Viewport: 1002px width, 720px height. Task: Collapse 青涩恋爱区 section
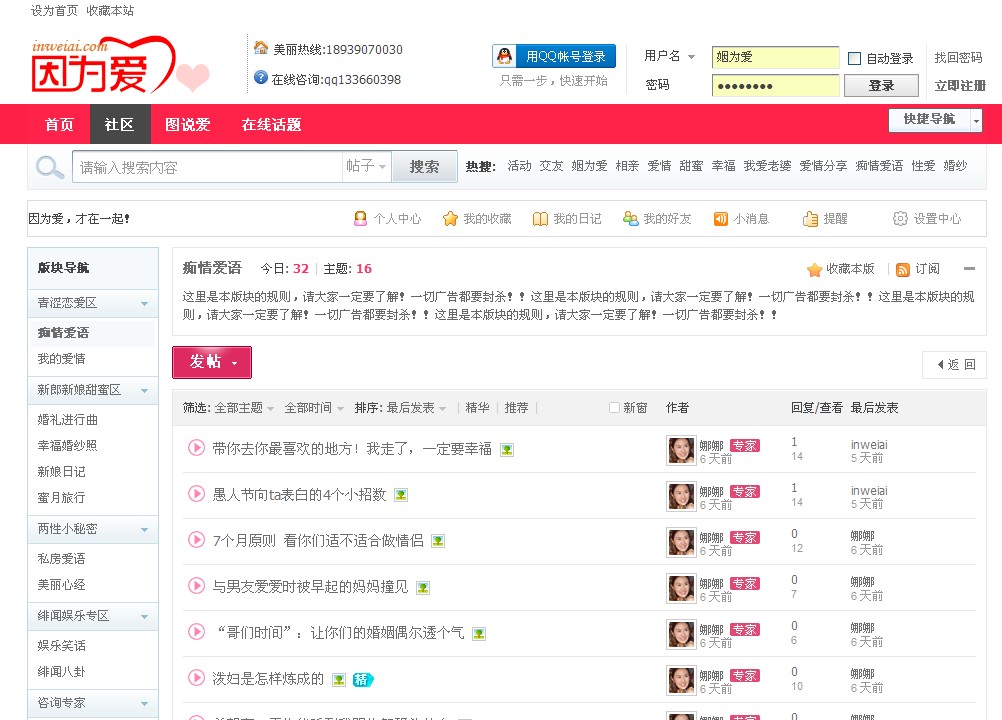point(144,303)
